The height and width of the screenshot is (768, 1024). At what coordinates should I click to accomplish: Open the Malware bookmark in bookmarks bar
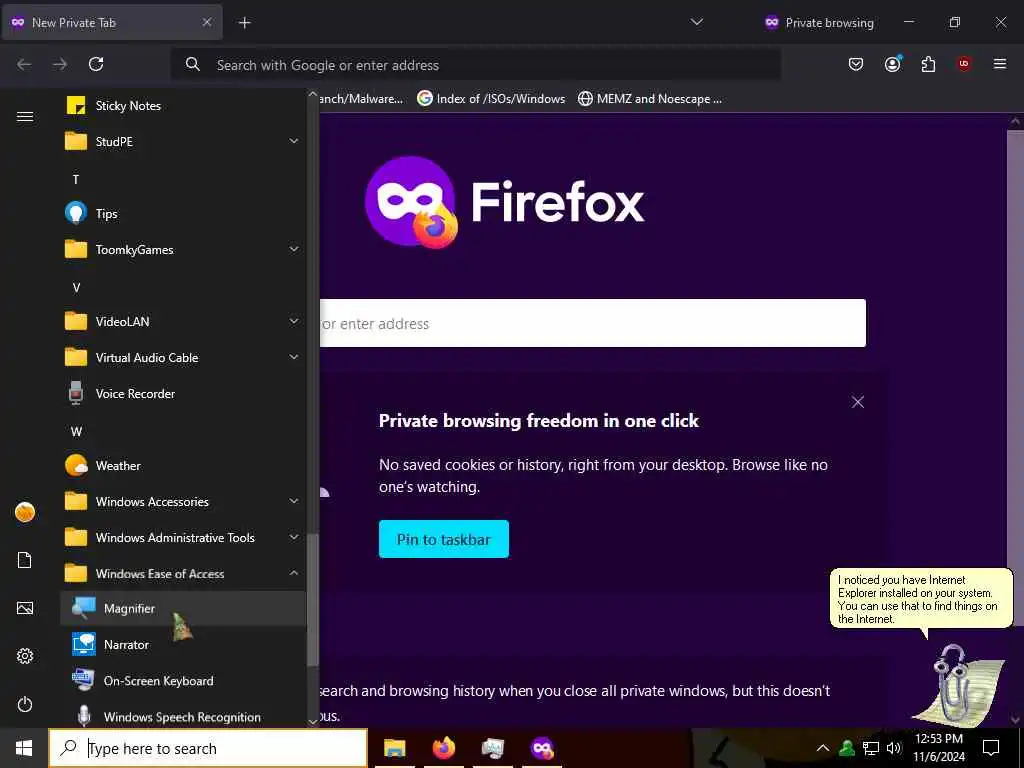click(x=361, y=99)
